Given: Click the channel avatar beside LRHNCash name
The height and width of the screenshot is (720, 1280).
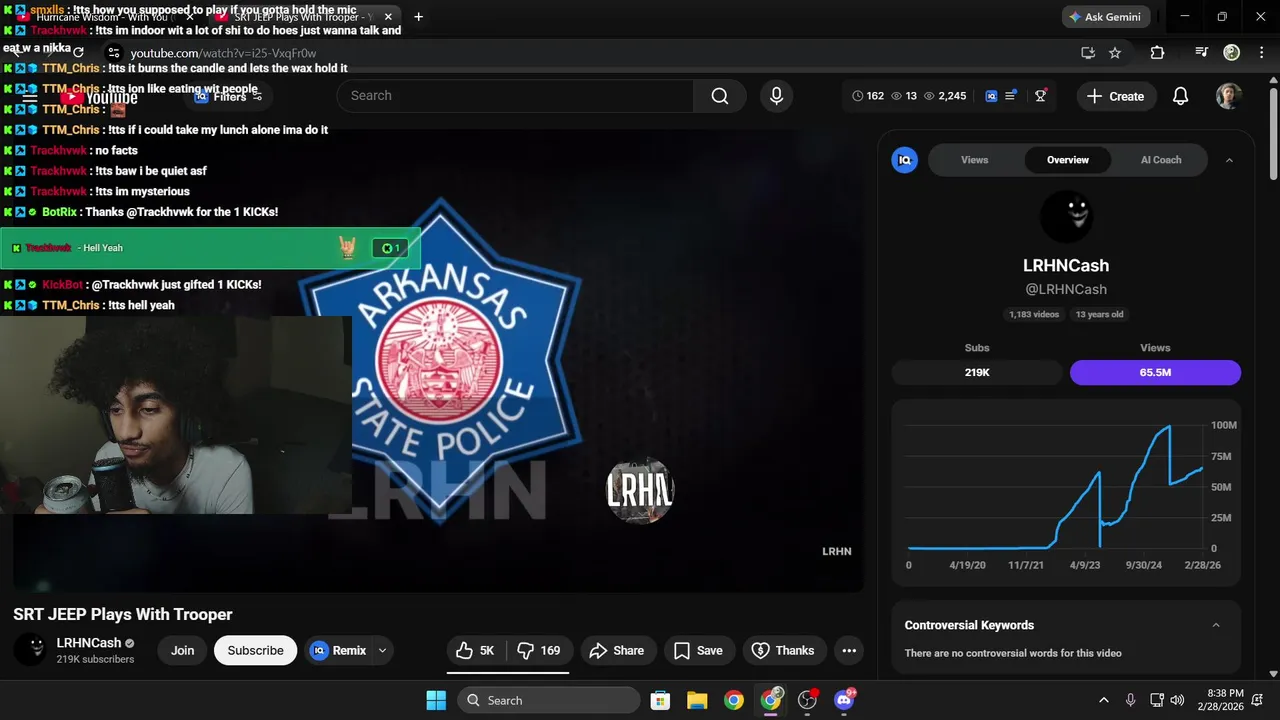Looking at the screenshot, I should [30, 650].
